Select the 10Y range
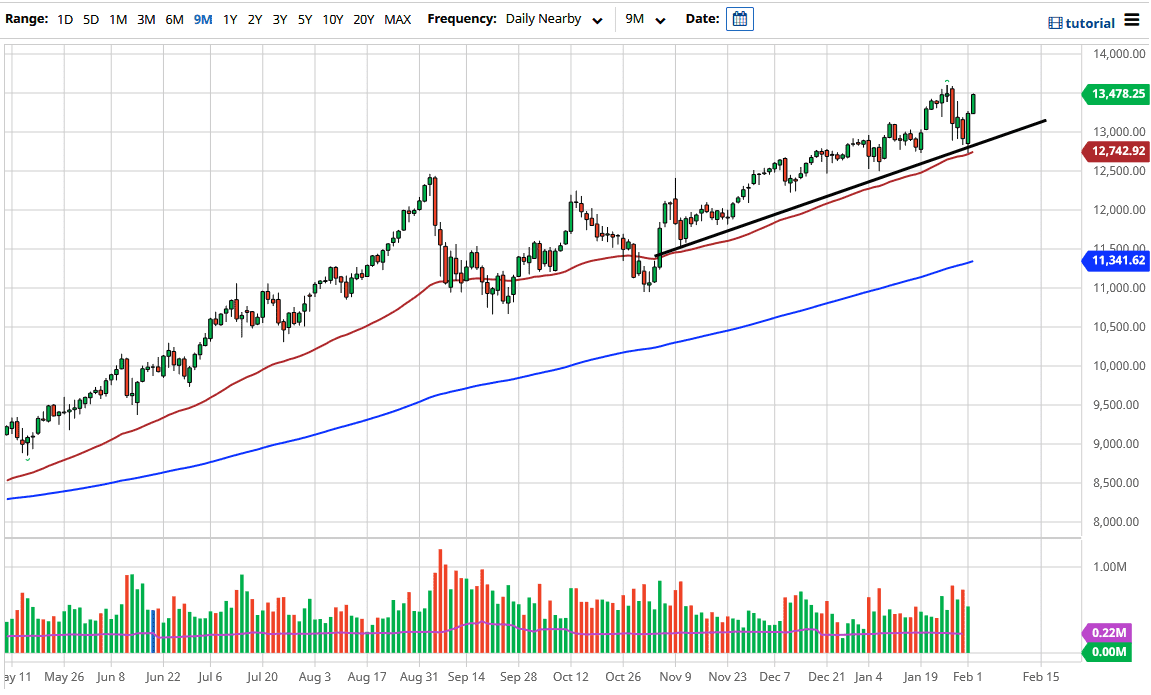The image size is (1151, 695). click(332, 18)
